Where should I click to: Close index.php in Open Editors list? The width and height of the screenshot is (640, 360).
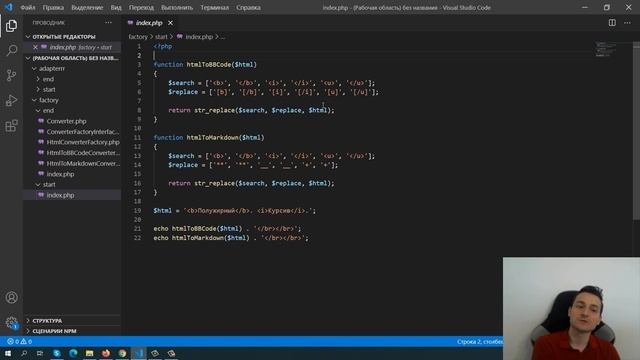(x=35, y=47)
